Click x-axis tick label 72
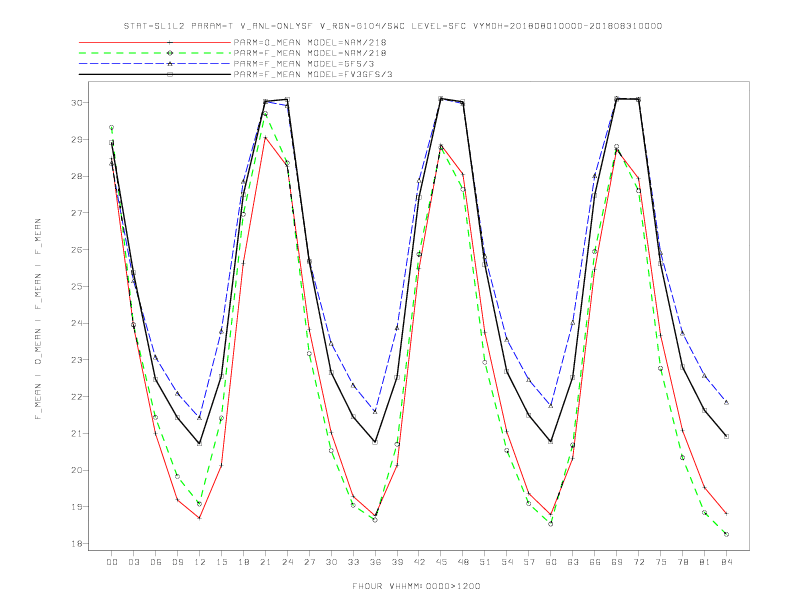 click(x=638, y=562)
